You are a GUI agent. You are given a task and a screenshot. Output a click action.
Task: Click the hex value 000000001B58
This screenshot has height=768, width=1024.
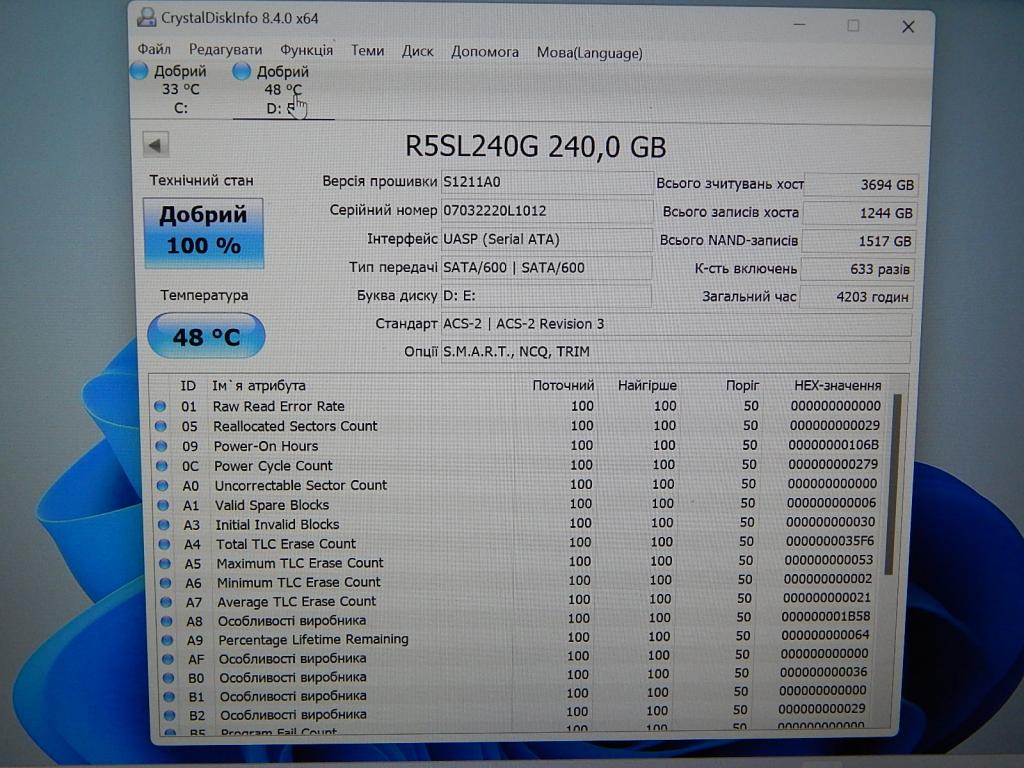[826, 616]
